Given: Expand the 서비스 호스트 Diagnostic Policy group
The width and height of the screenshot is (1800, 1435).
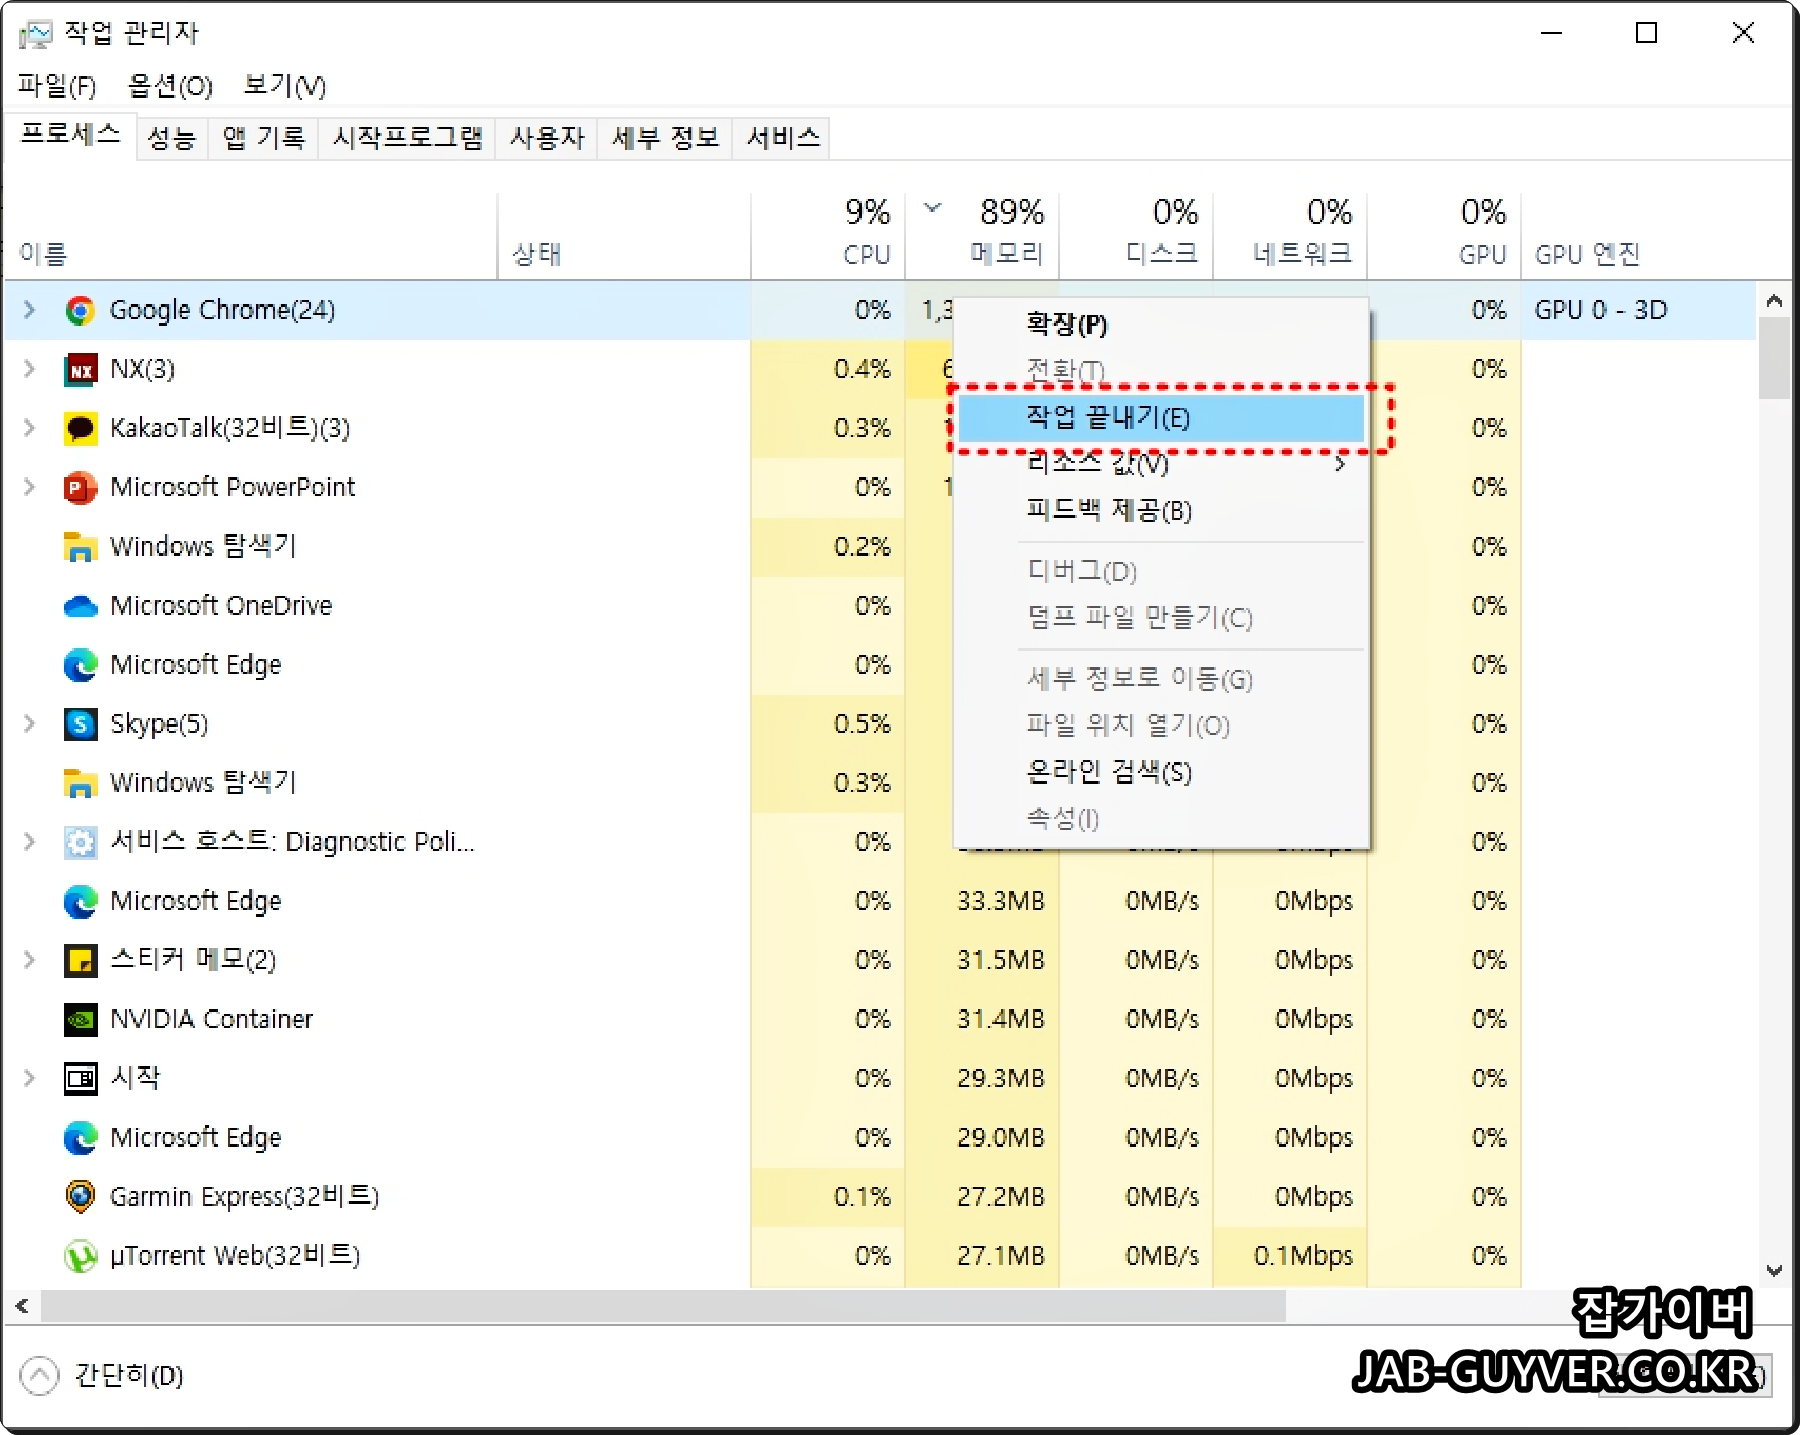Looking at the screenshot, I should (29, 842).
